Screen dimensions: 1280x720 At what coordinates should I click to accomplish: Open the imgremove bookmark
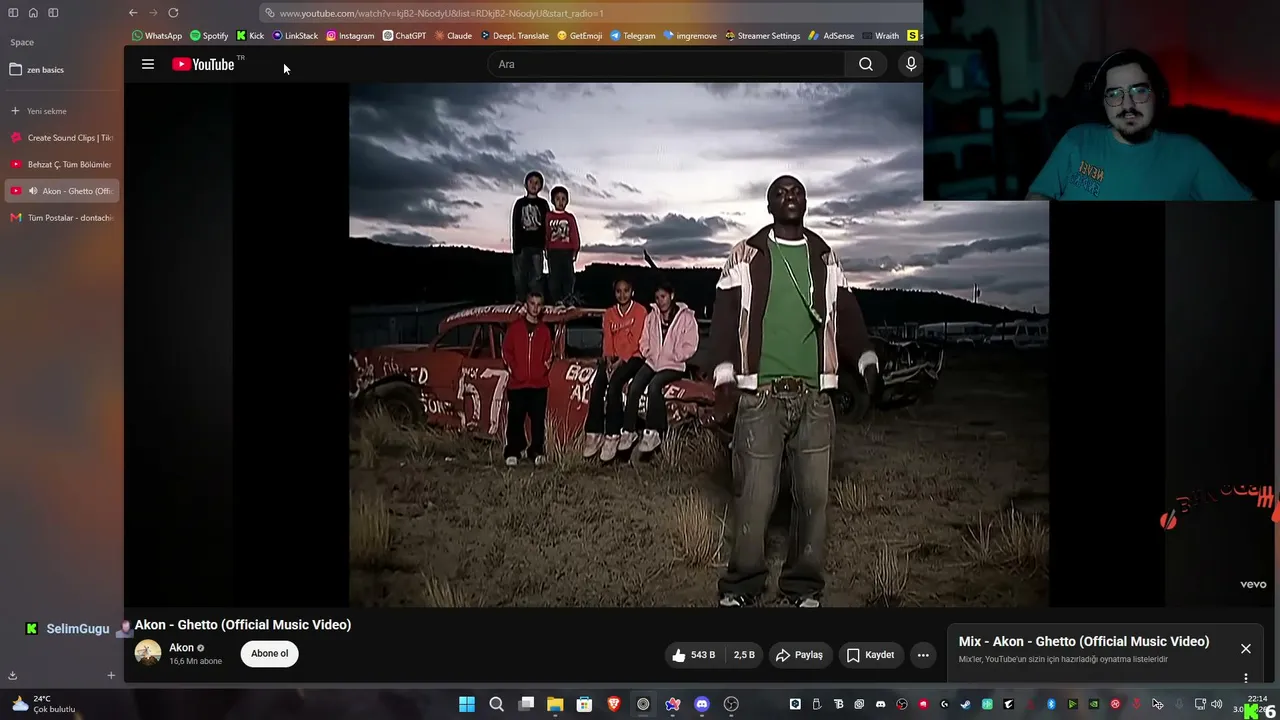[x=690, y=36]
